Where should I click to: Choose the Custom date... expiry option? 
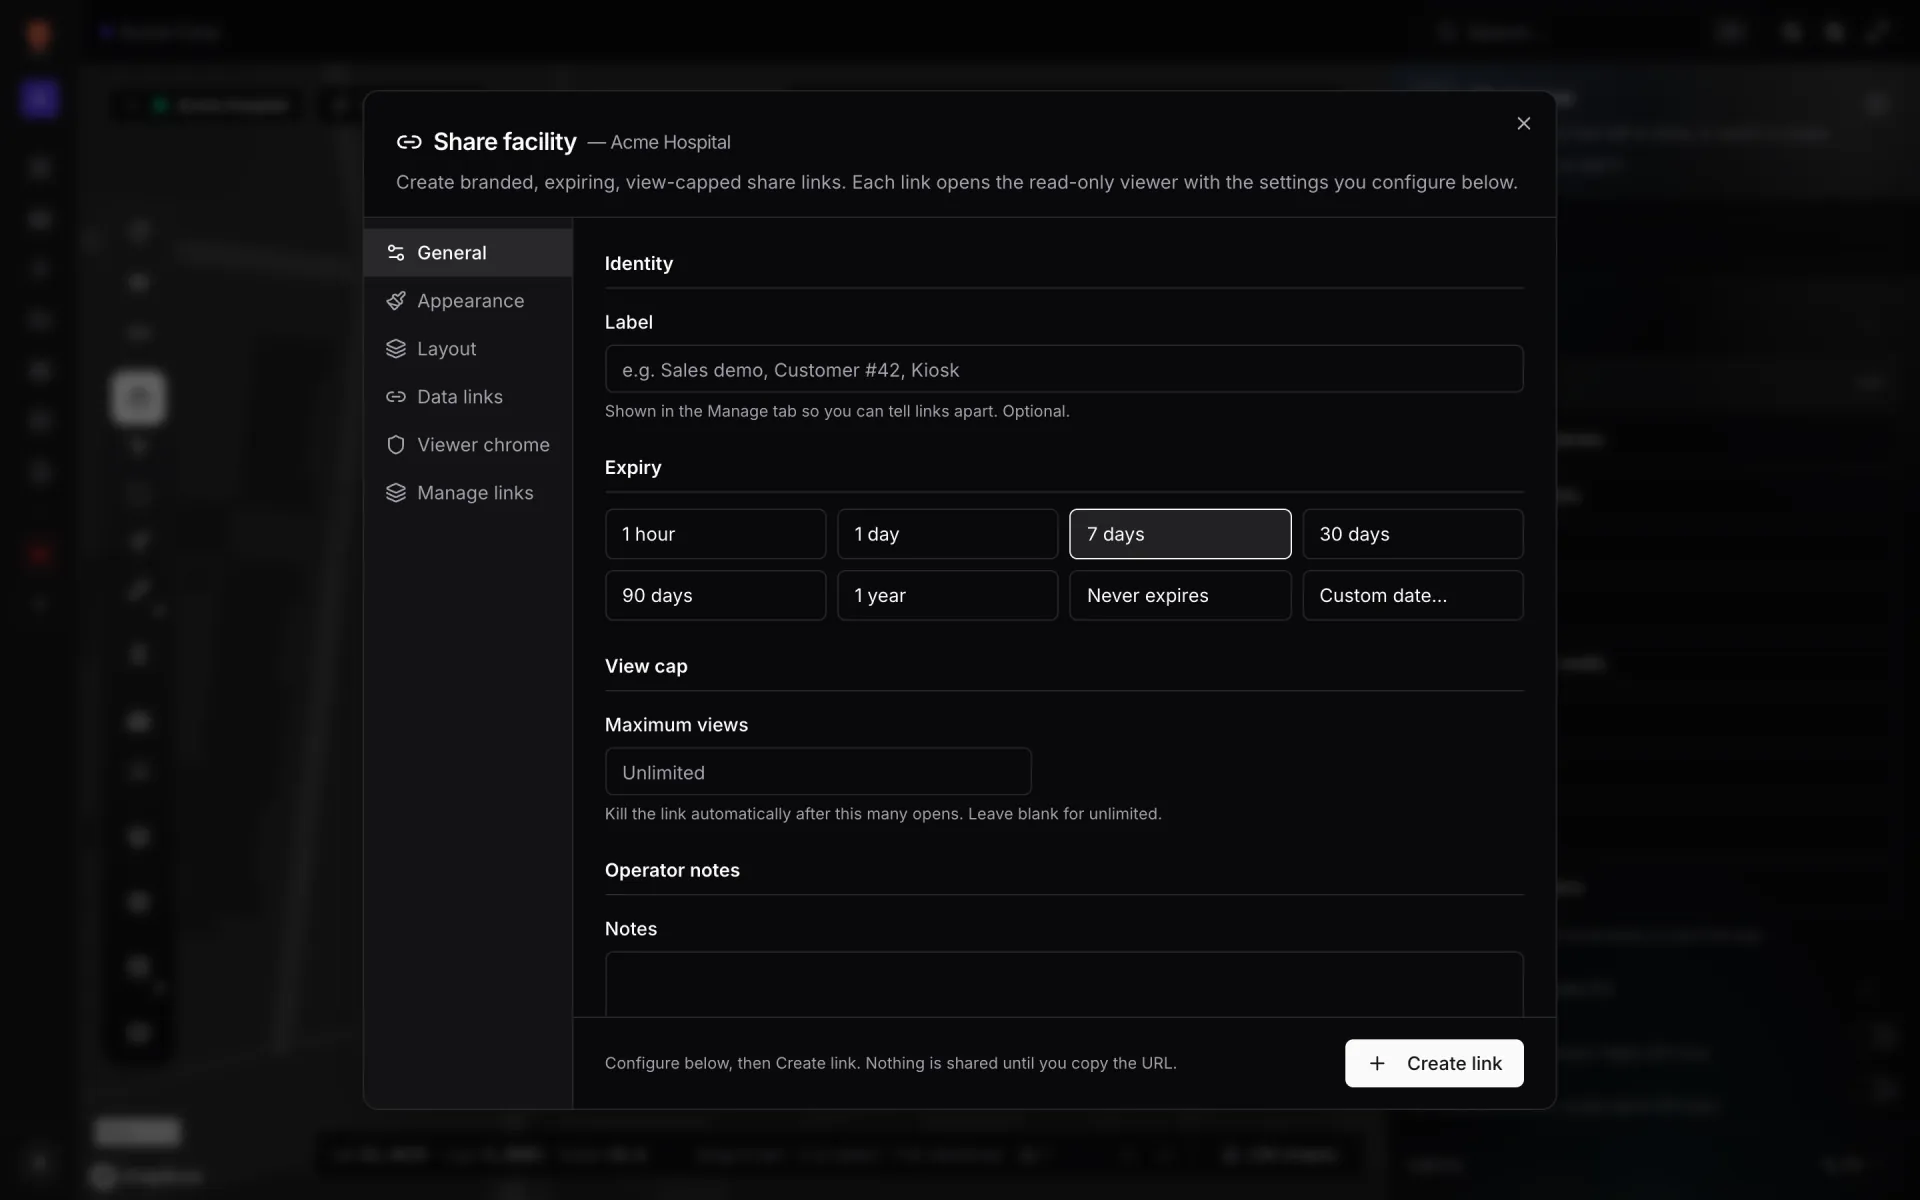tap(1412, 595)
